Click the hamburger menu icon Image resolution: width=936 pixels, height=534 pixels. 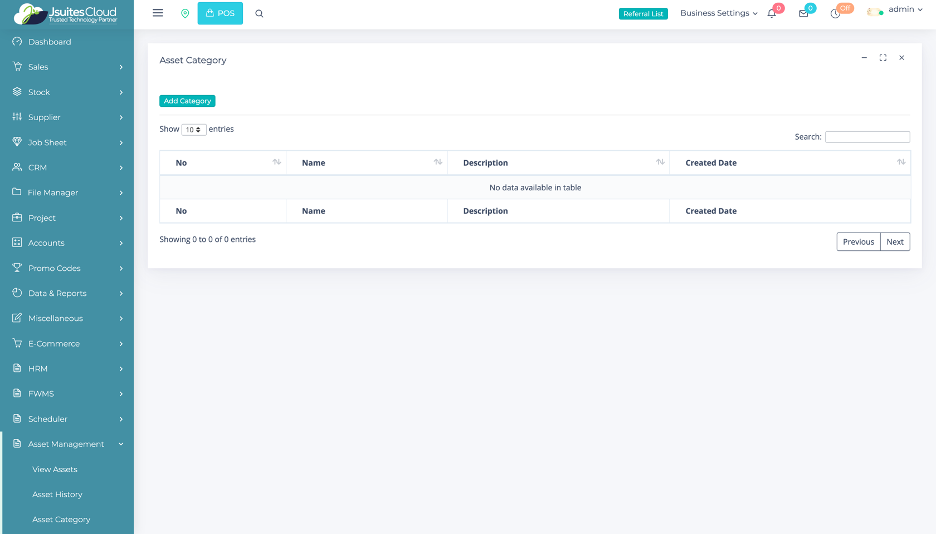(158, 13)
